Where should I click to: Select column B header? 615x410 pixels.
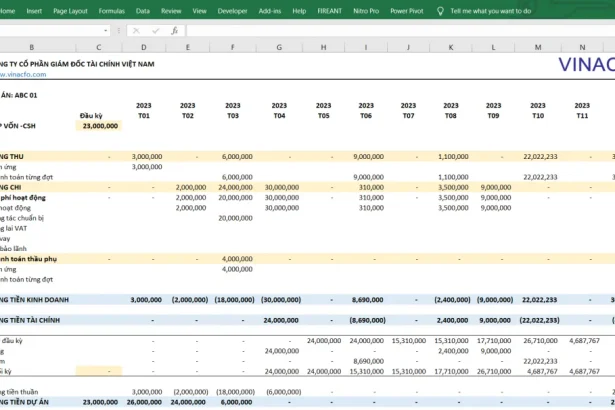(x=32, y=47)
